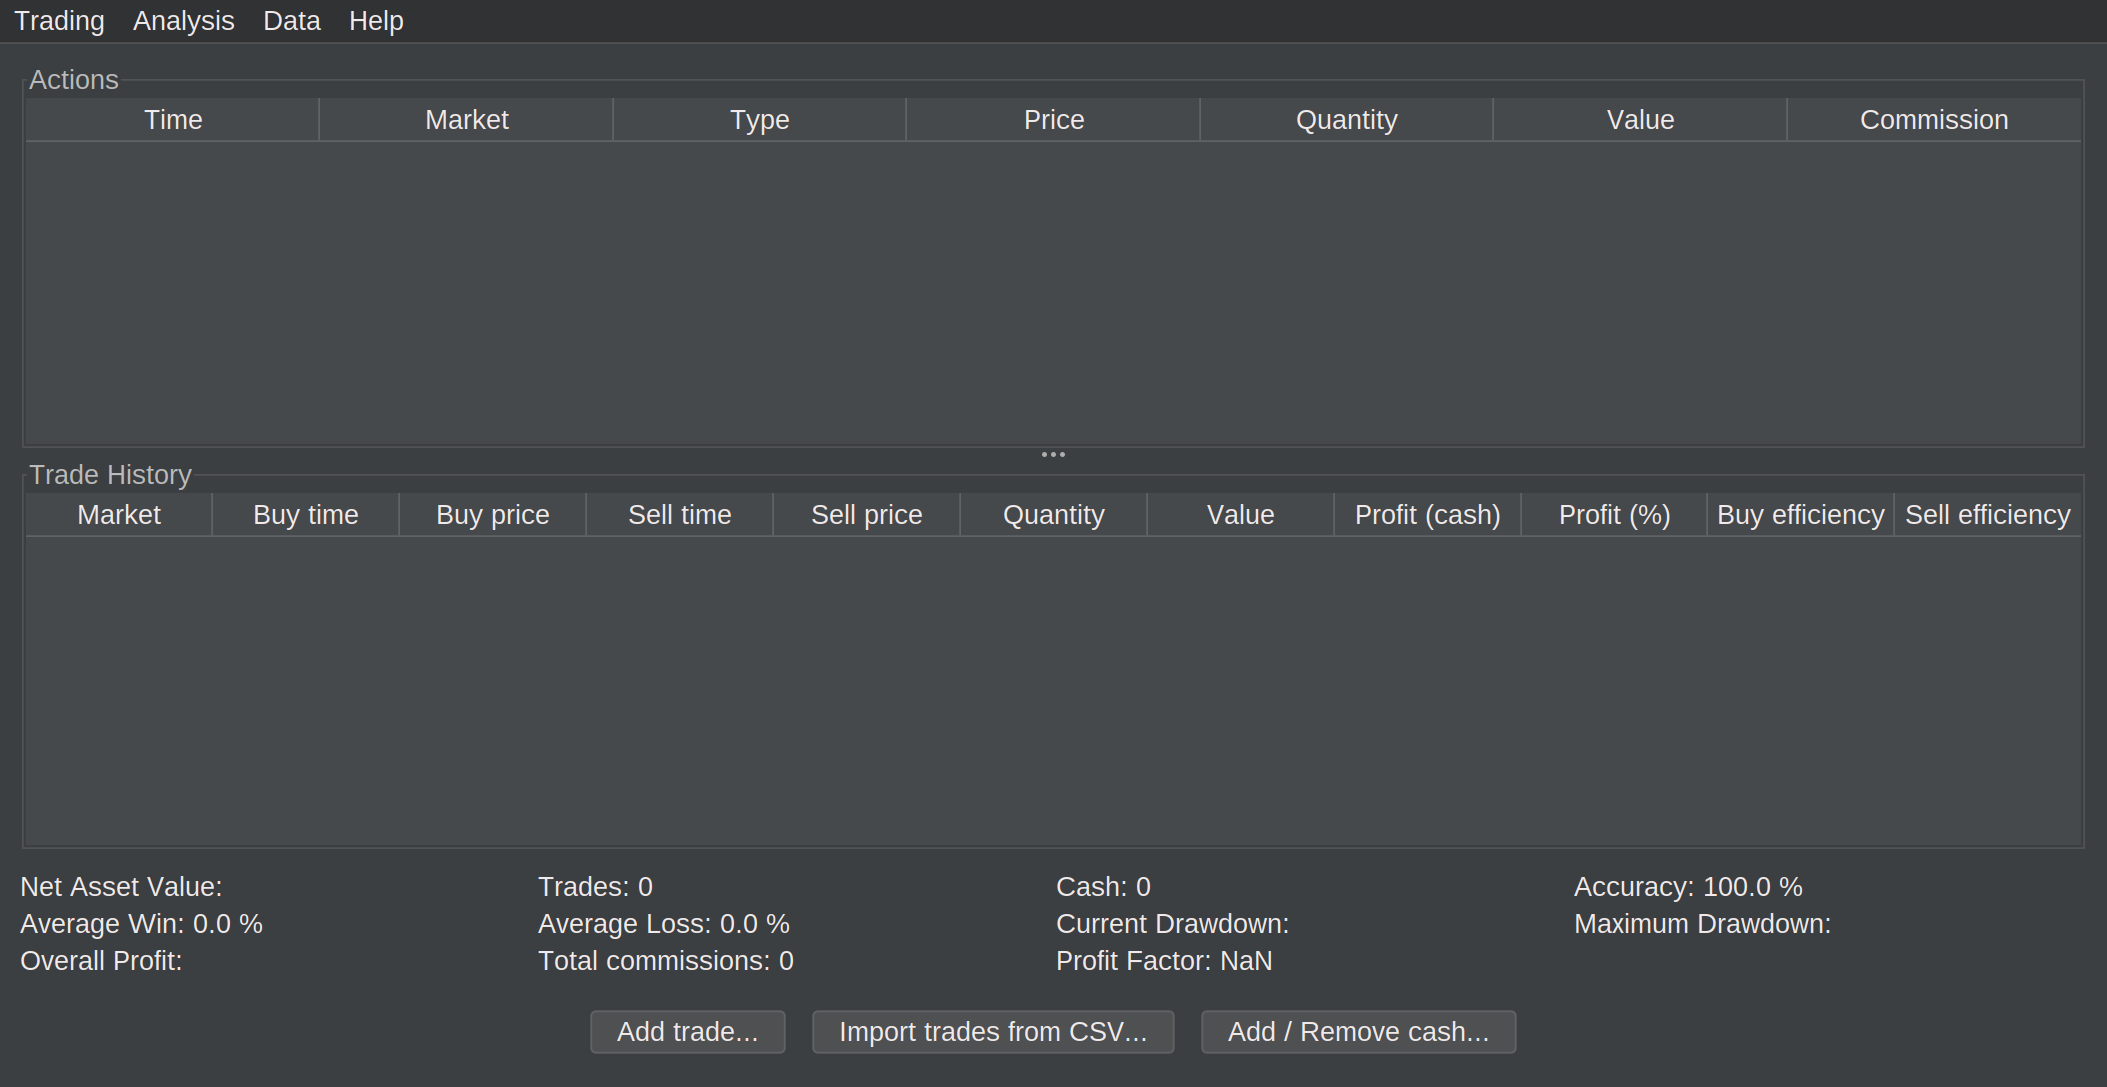Sort Trade History by Buy efficiency
2107x1087 pixels.
(x=1801, y=515)
